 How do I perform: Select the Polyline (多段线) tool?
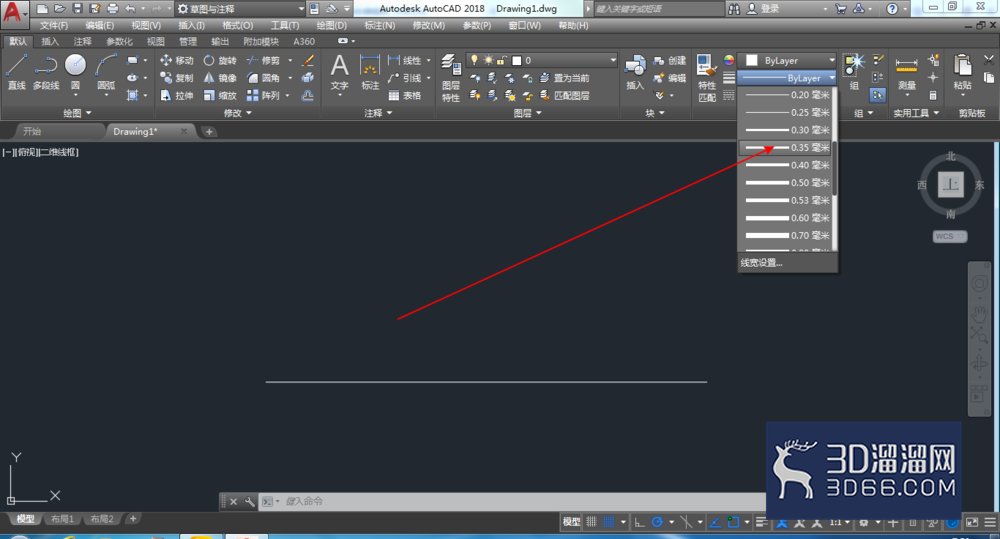[46, 72]
